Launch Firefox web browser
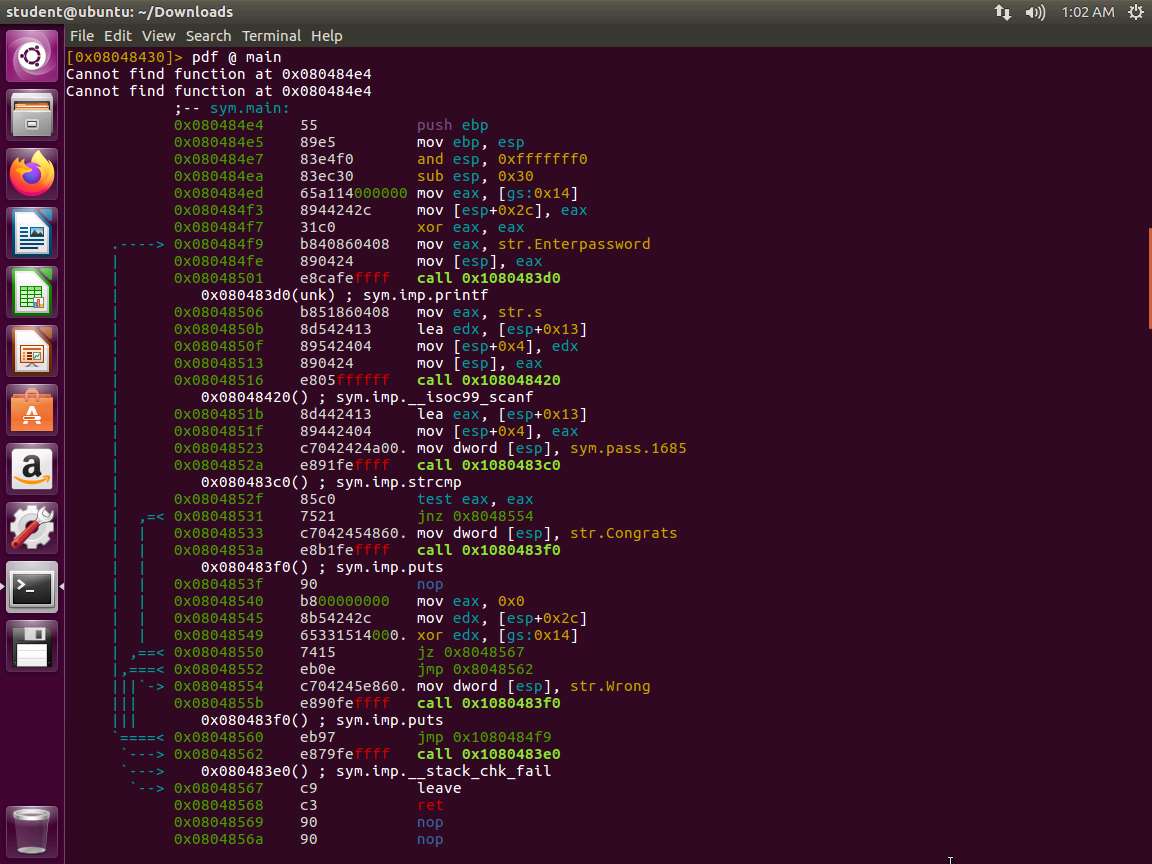Screen dimensions: 1152x864 pos(32,174)
